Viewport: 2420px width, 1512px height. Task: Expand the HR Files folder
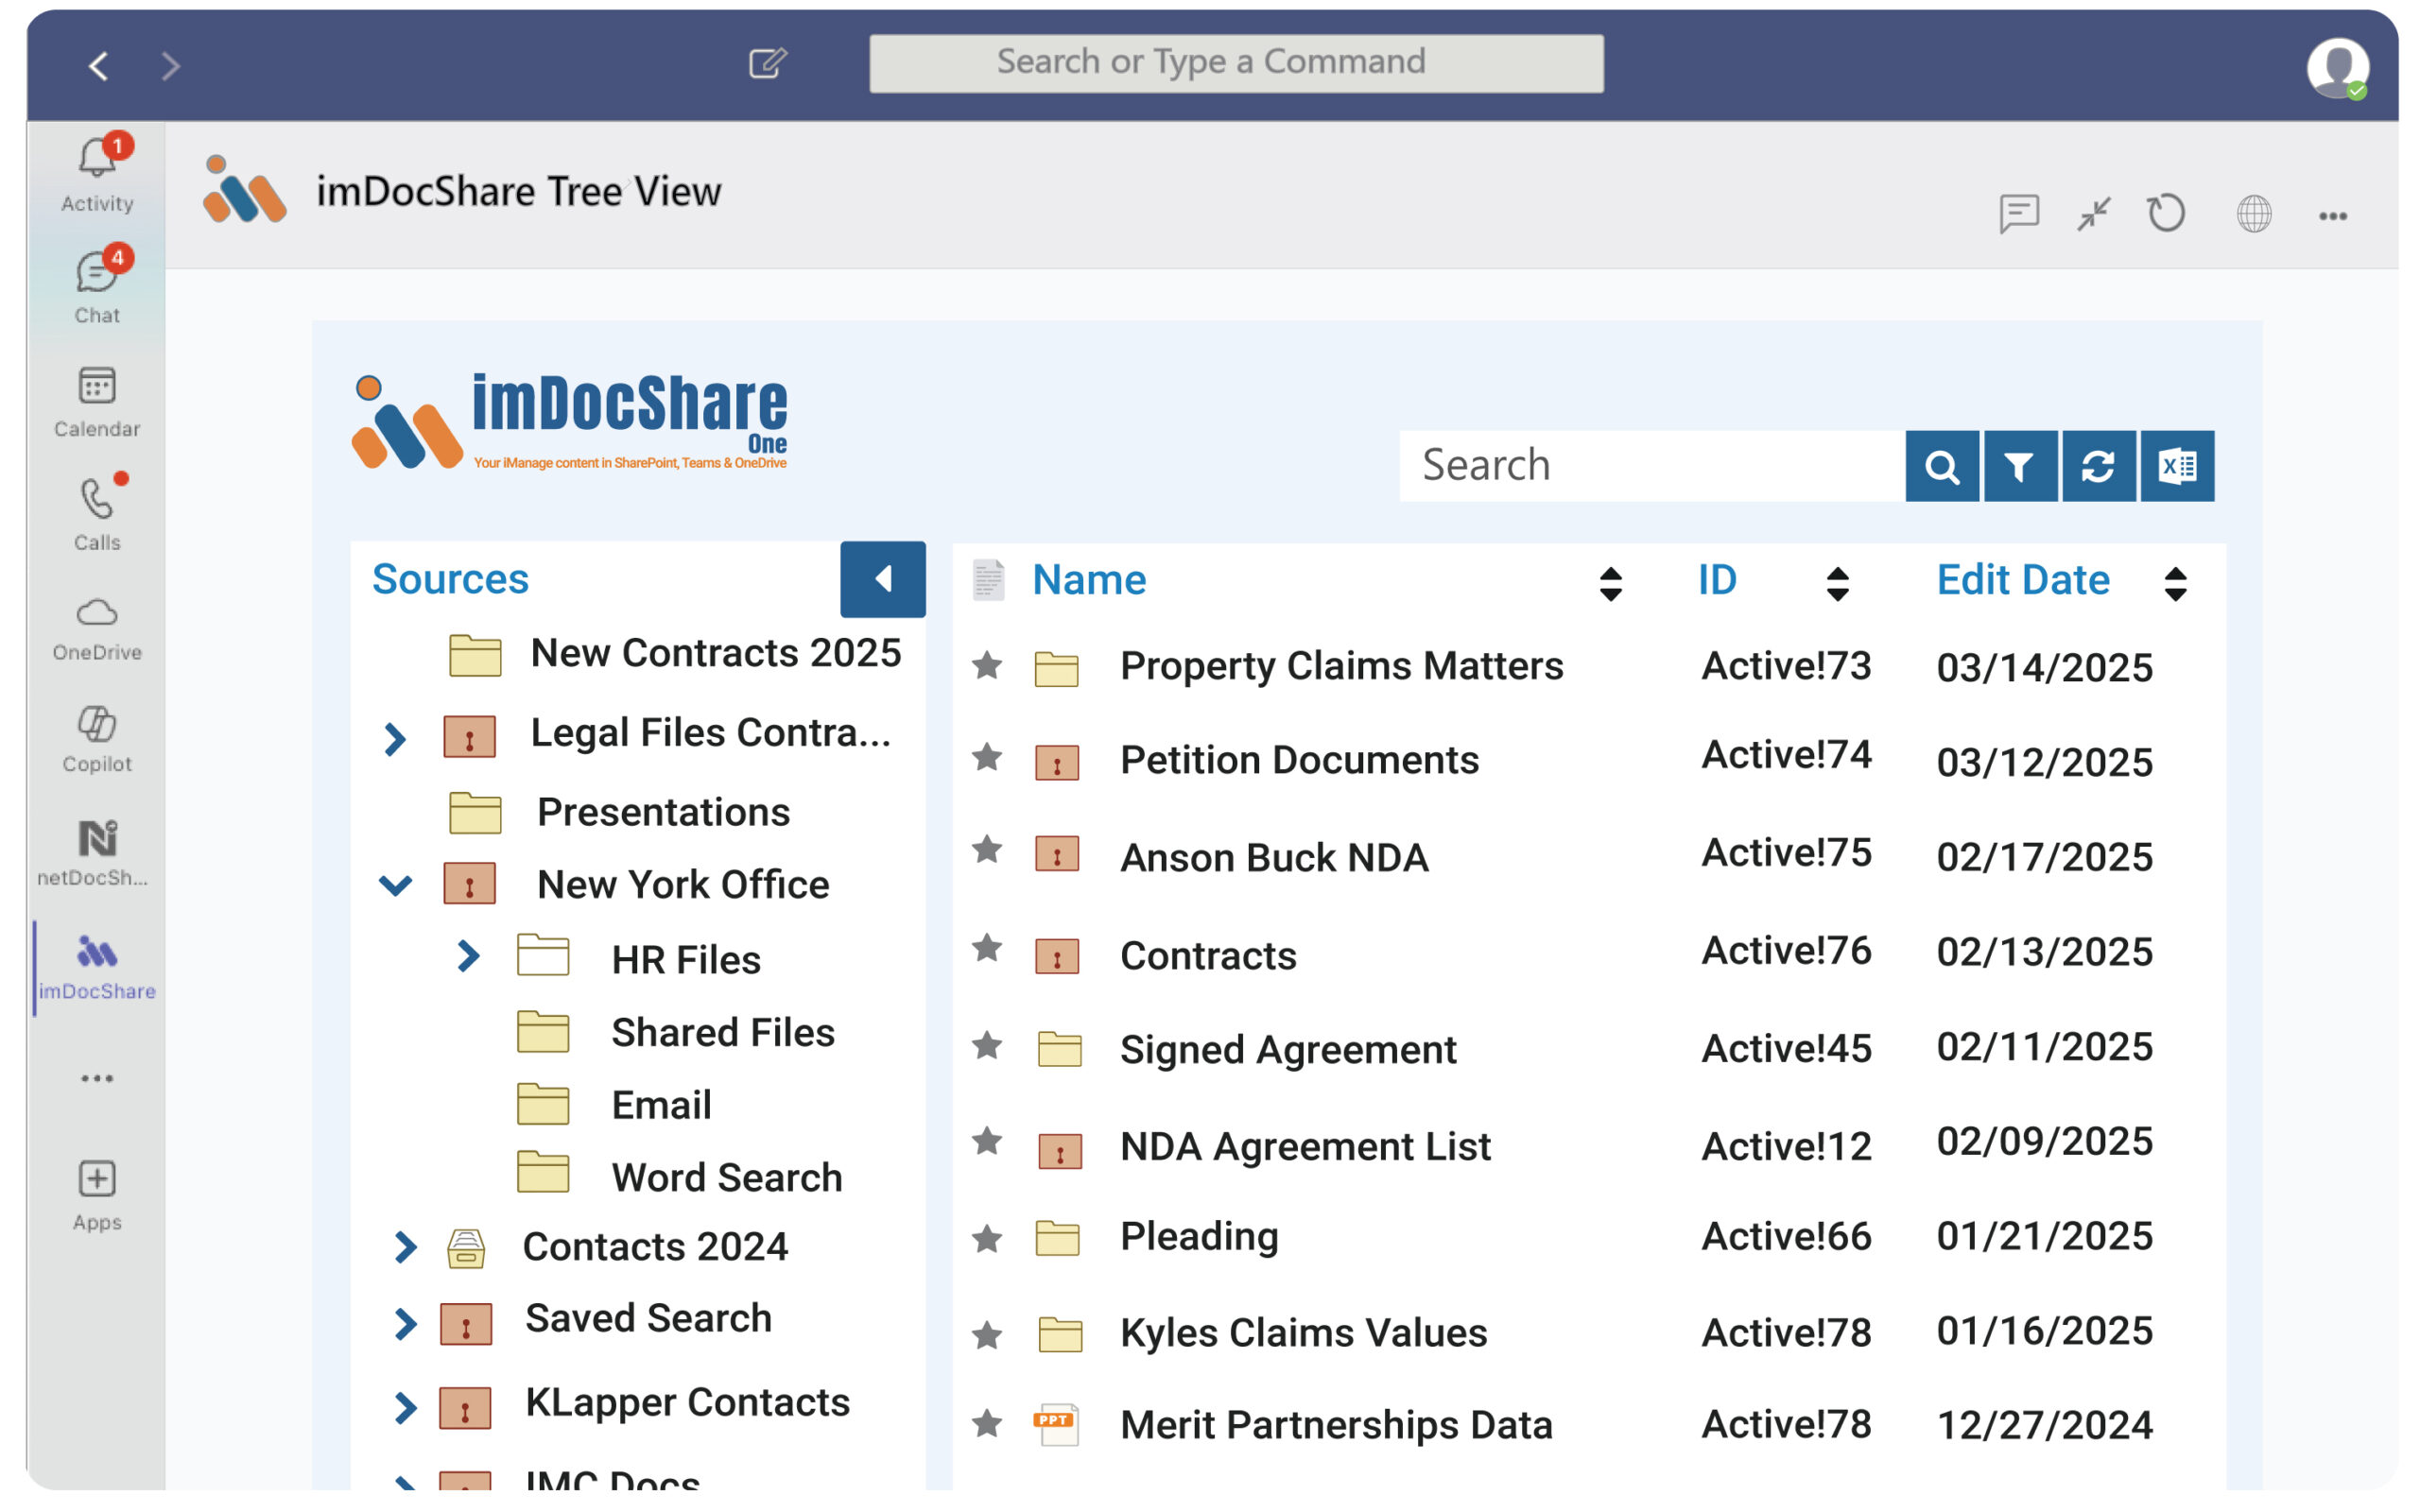click(x=468, y=956)
